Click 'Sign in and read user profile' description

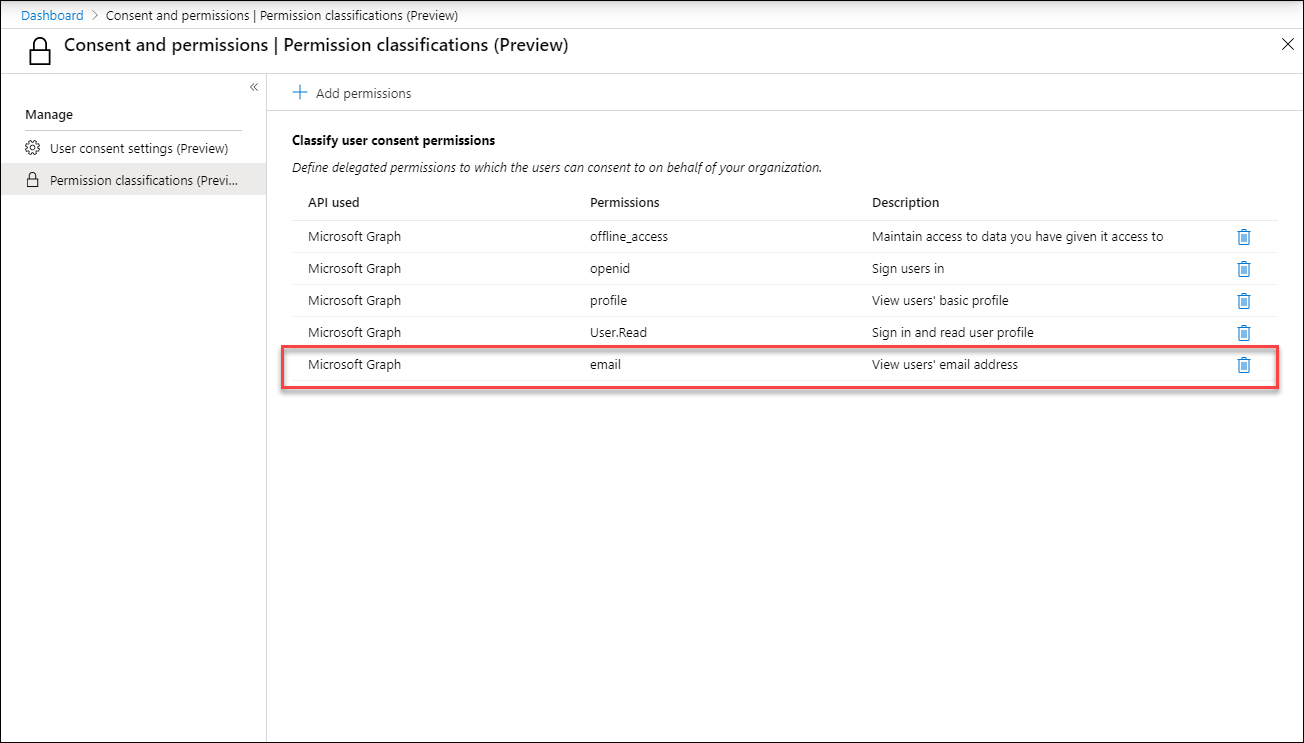[x=953, y=333]
